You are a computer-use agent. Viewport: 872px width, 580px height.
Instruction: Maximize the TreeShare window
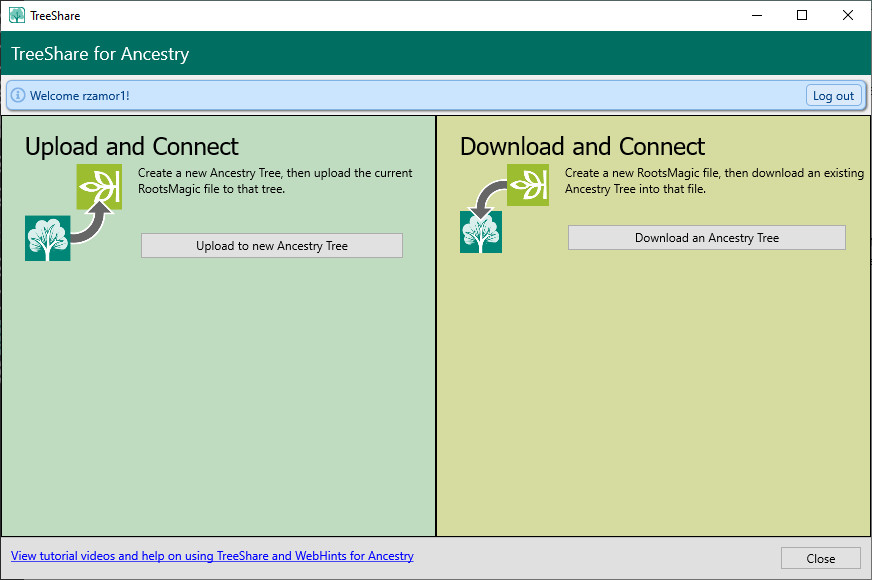pos(802,15)
